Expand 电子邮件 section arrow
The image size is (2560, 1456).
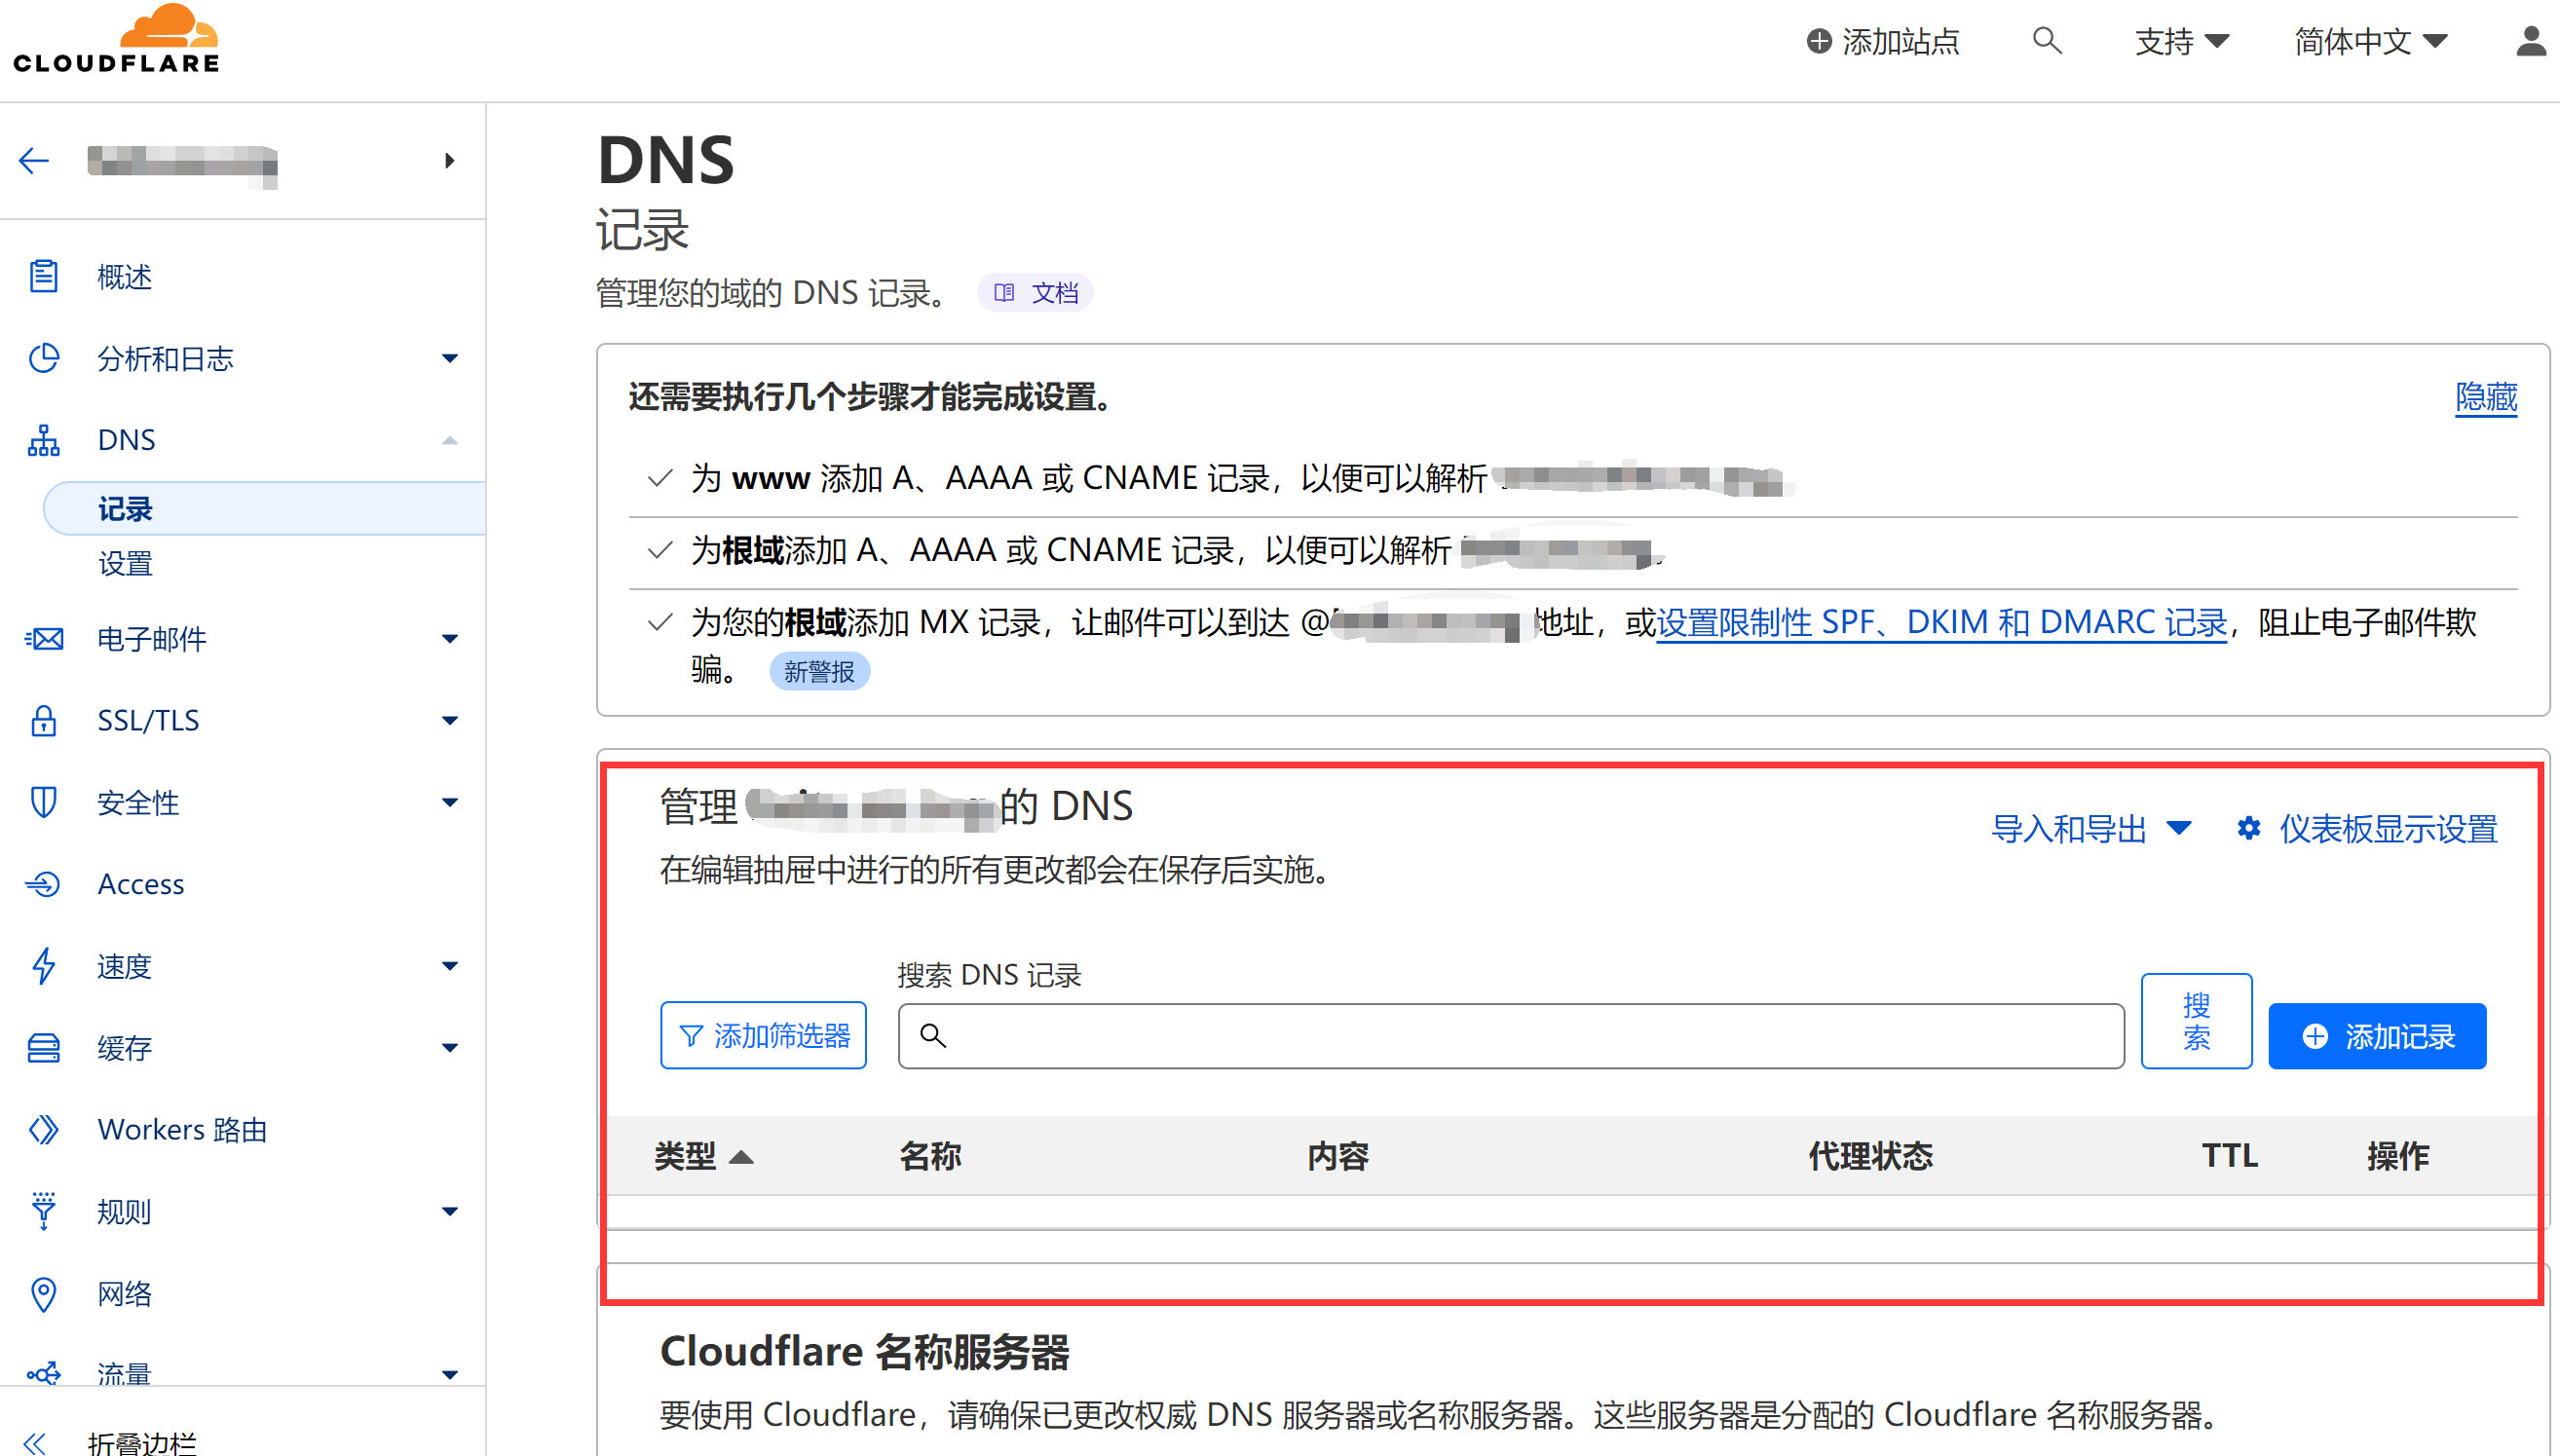coord(450,639)
